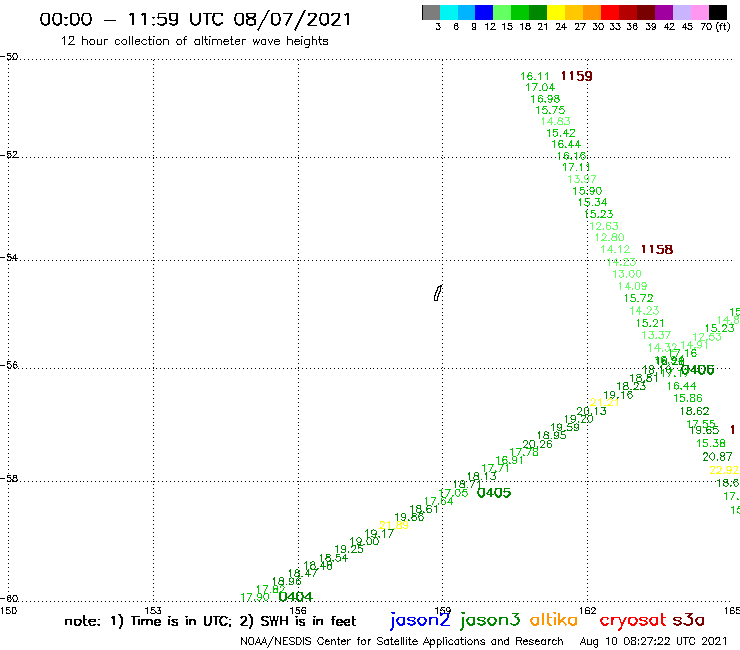Click the cyan 6 ft legend swatch
Image resolution: width=740 pixels, height=650 pixels.
click(x=448, y=12)
